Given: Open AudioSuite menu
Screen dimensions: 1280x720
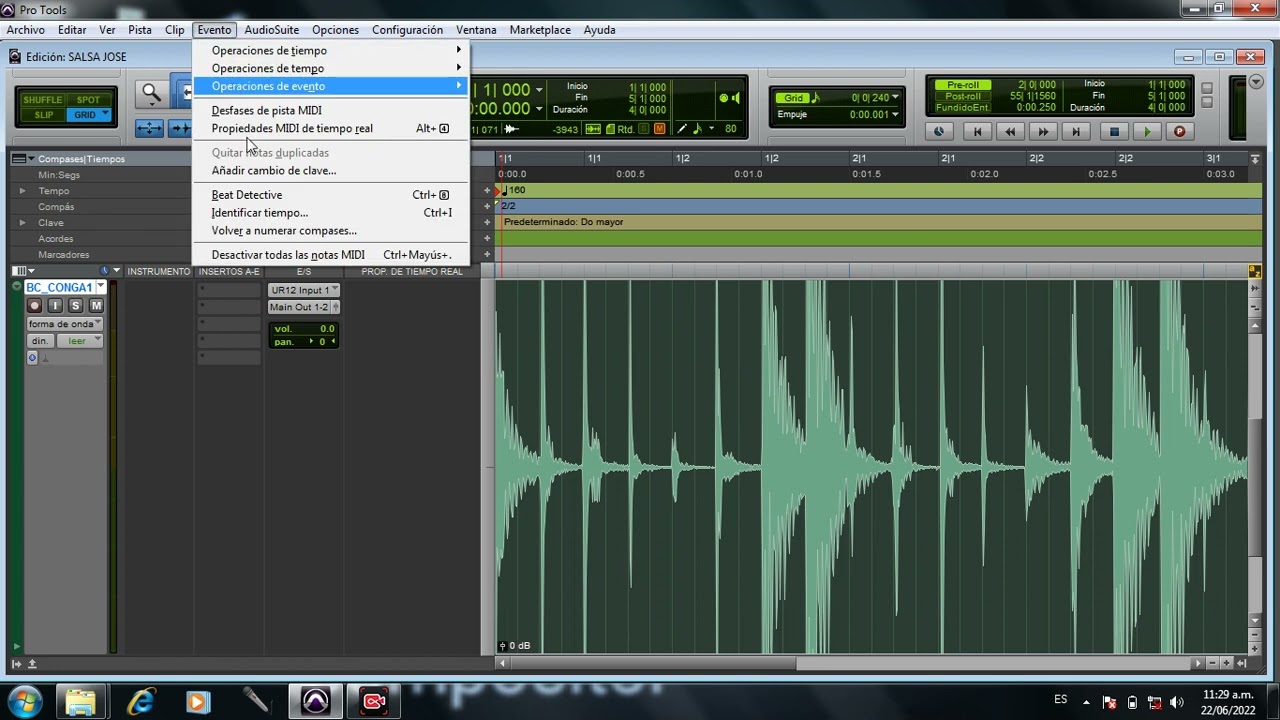Looking at the screenshot, I should 272,30.
